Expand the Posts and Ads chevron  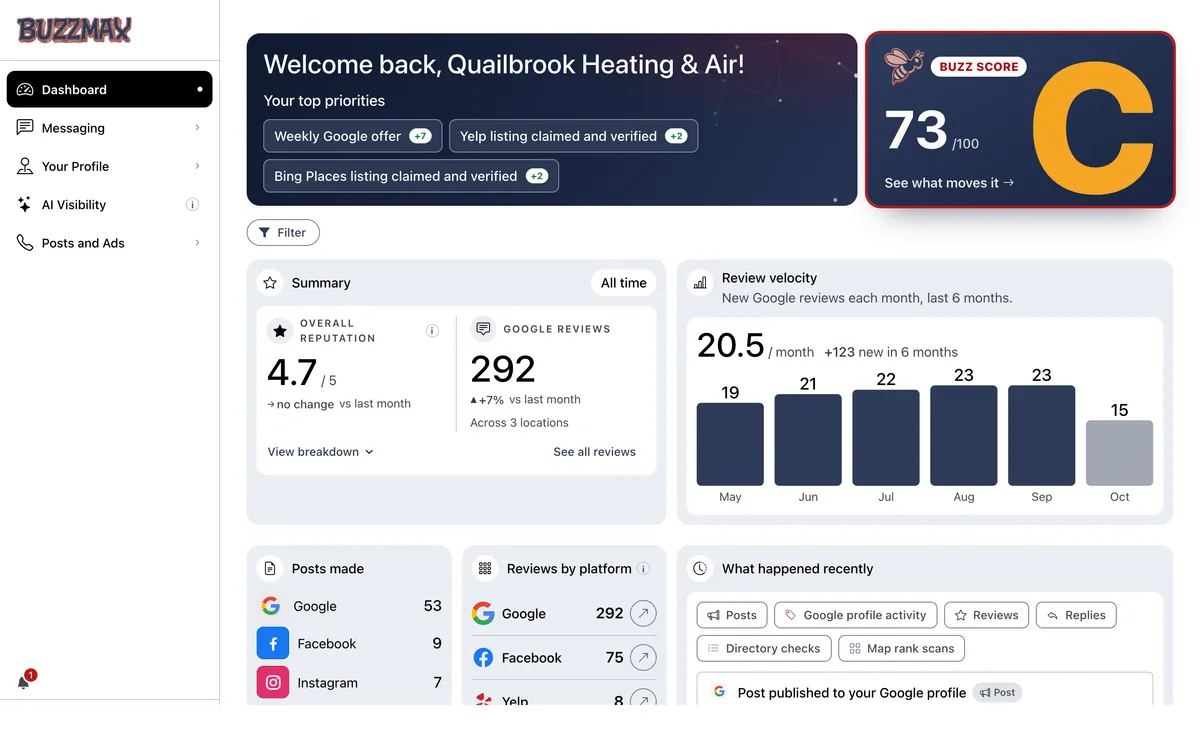tap(197, 243)
